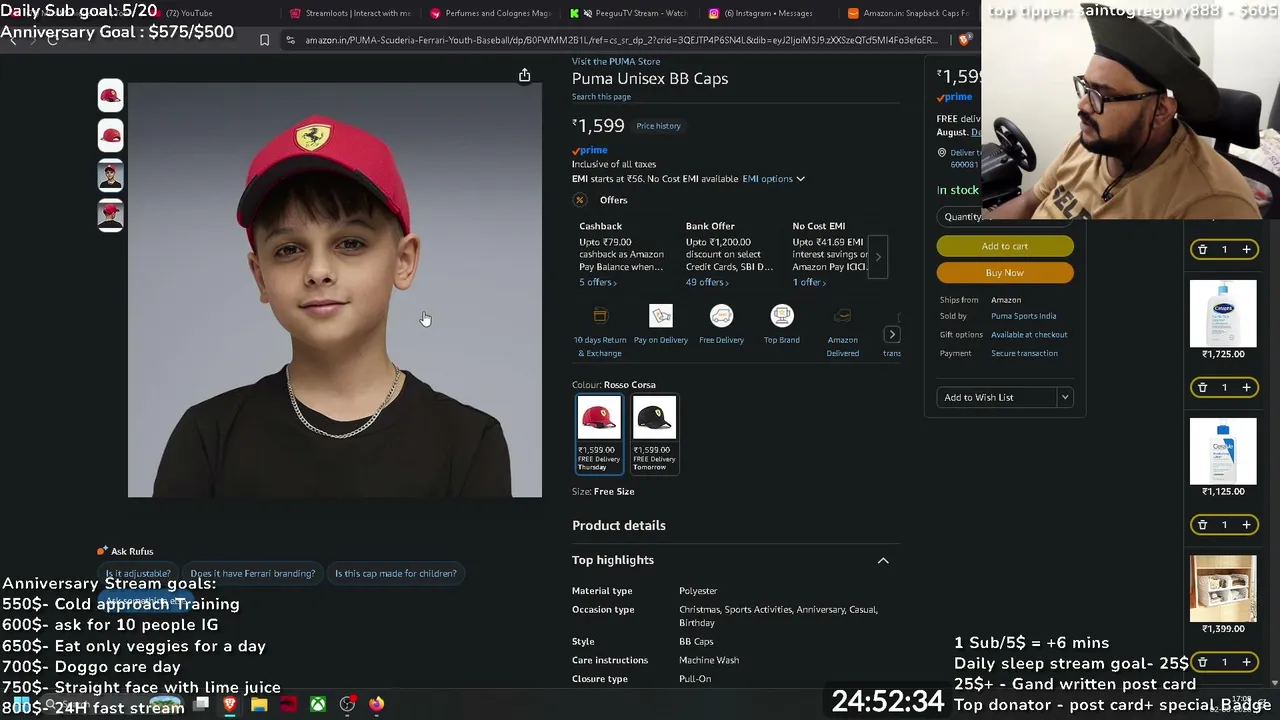The height and width of the screenshot is (720, 1280).
Task: Collapse the Top highlights section
Action: pyautogui.click(x=883, y=560)
